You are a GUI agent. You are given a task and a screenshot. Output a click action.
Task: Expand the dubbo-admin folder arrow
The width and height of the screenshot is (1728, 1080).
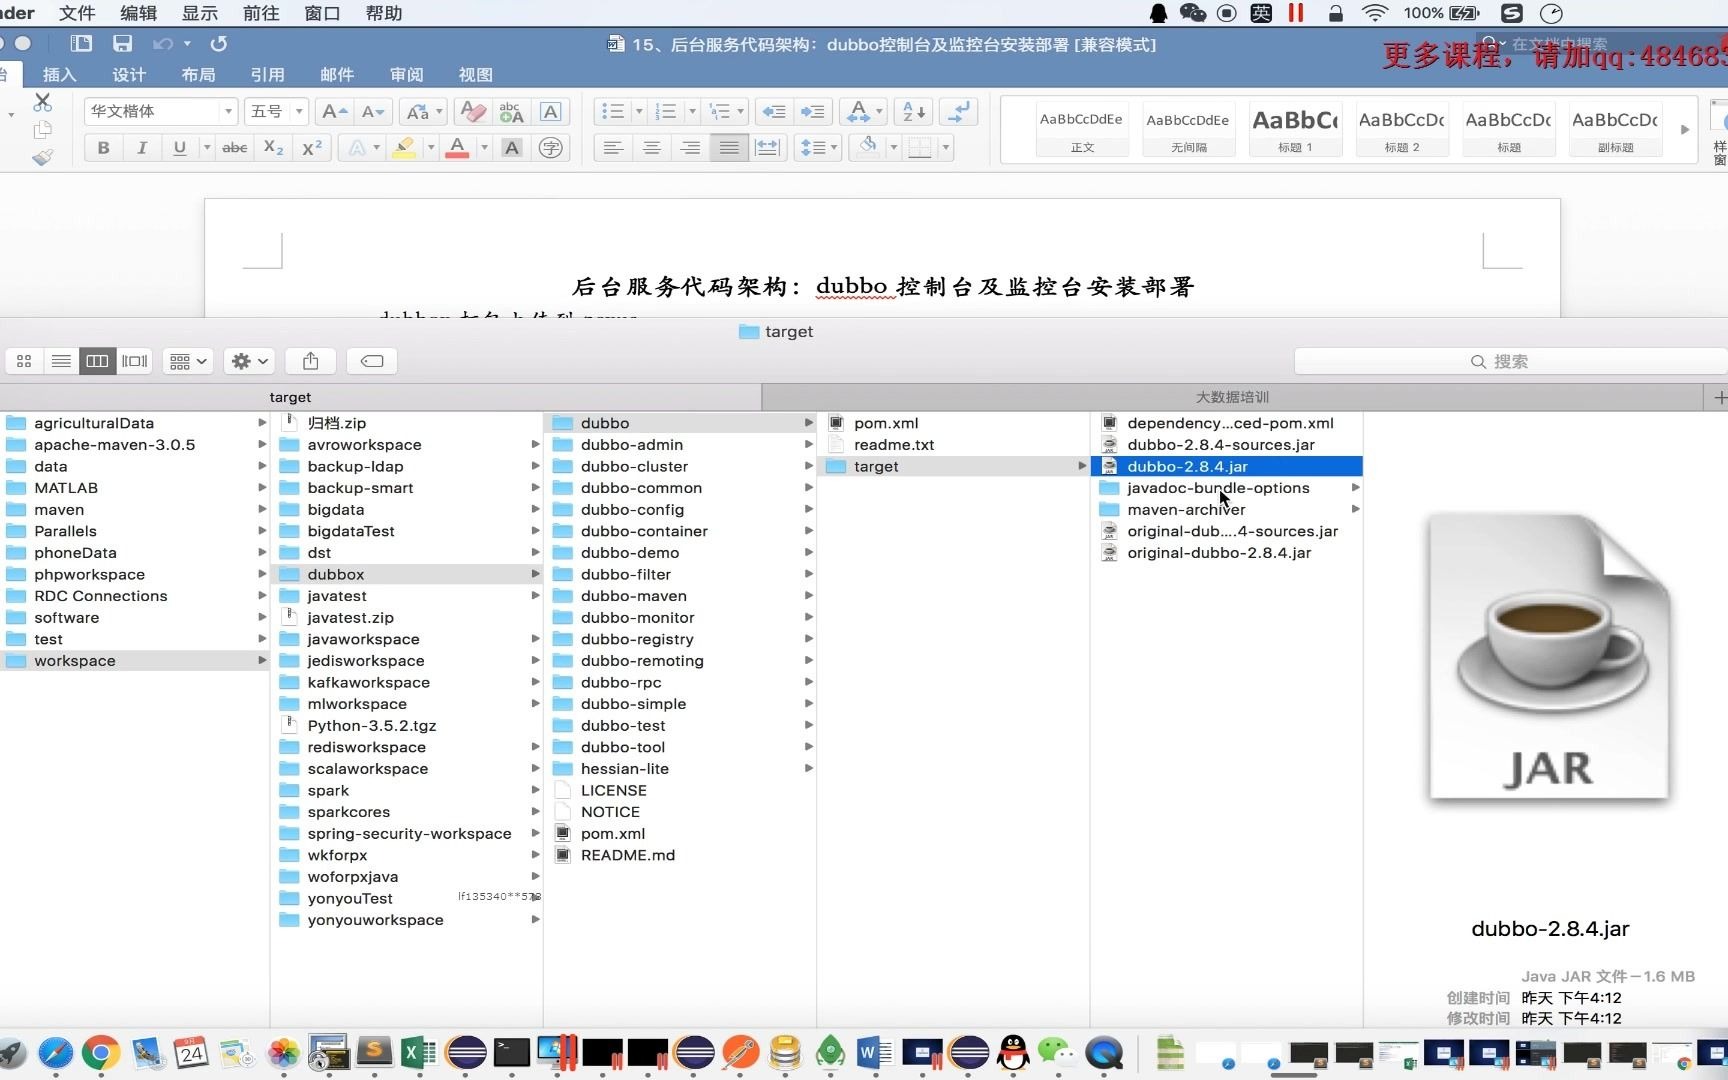[x=808, y=445]
